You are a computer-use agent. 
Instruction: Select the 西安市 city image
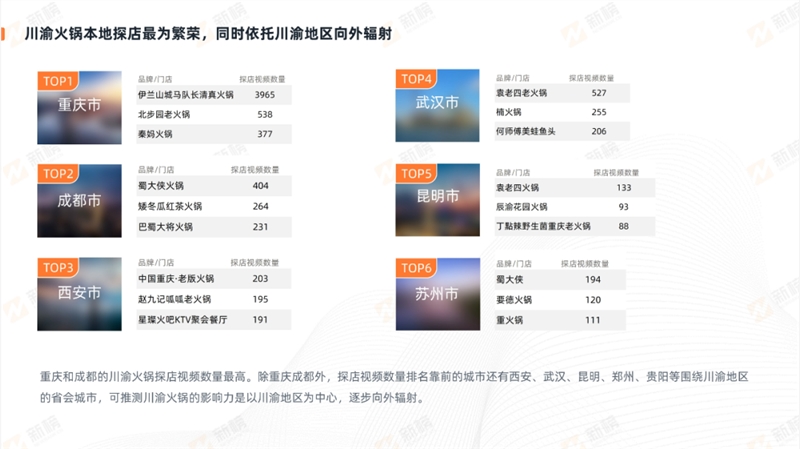[x=80, y=293]
